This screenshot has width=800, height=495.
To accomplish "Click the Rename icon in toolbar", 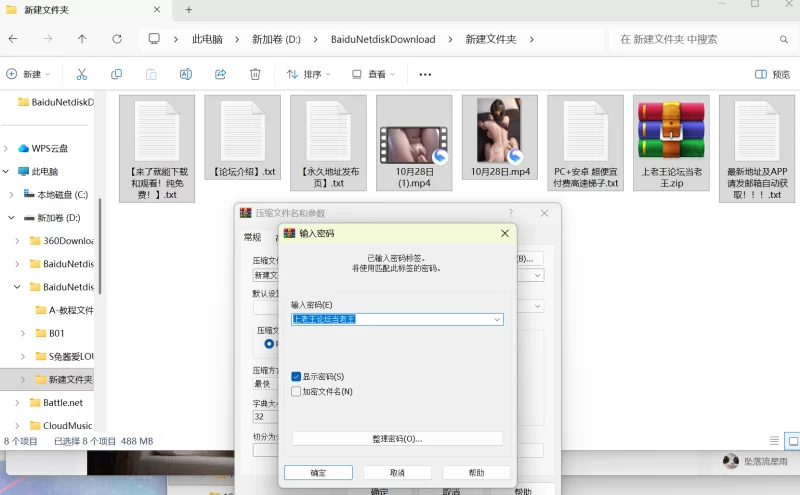I will point(186,74).
